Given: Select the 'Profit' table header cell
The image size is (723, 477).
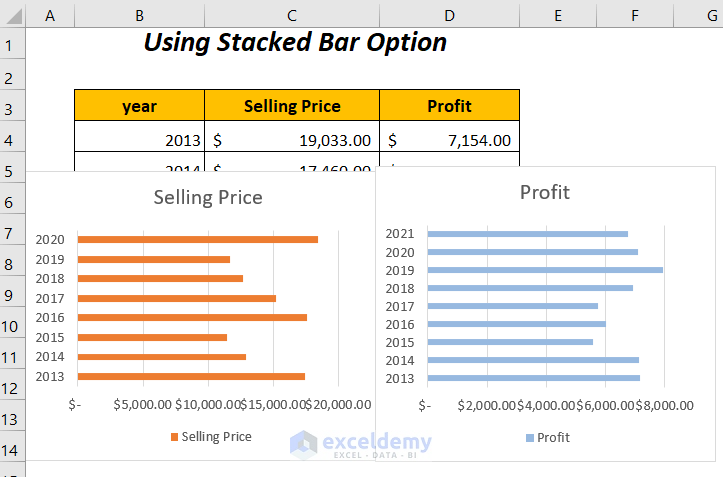Looking at the screenshot, I should click(x=449, y=106).
